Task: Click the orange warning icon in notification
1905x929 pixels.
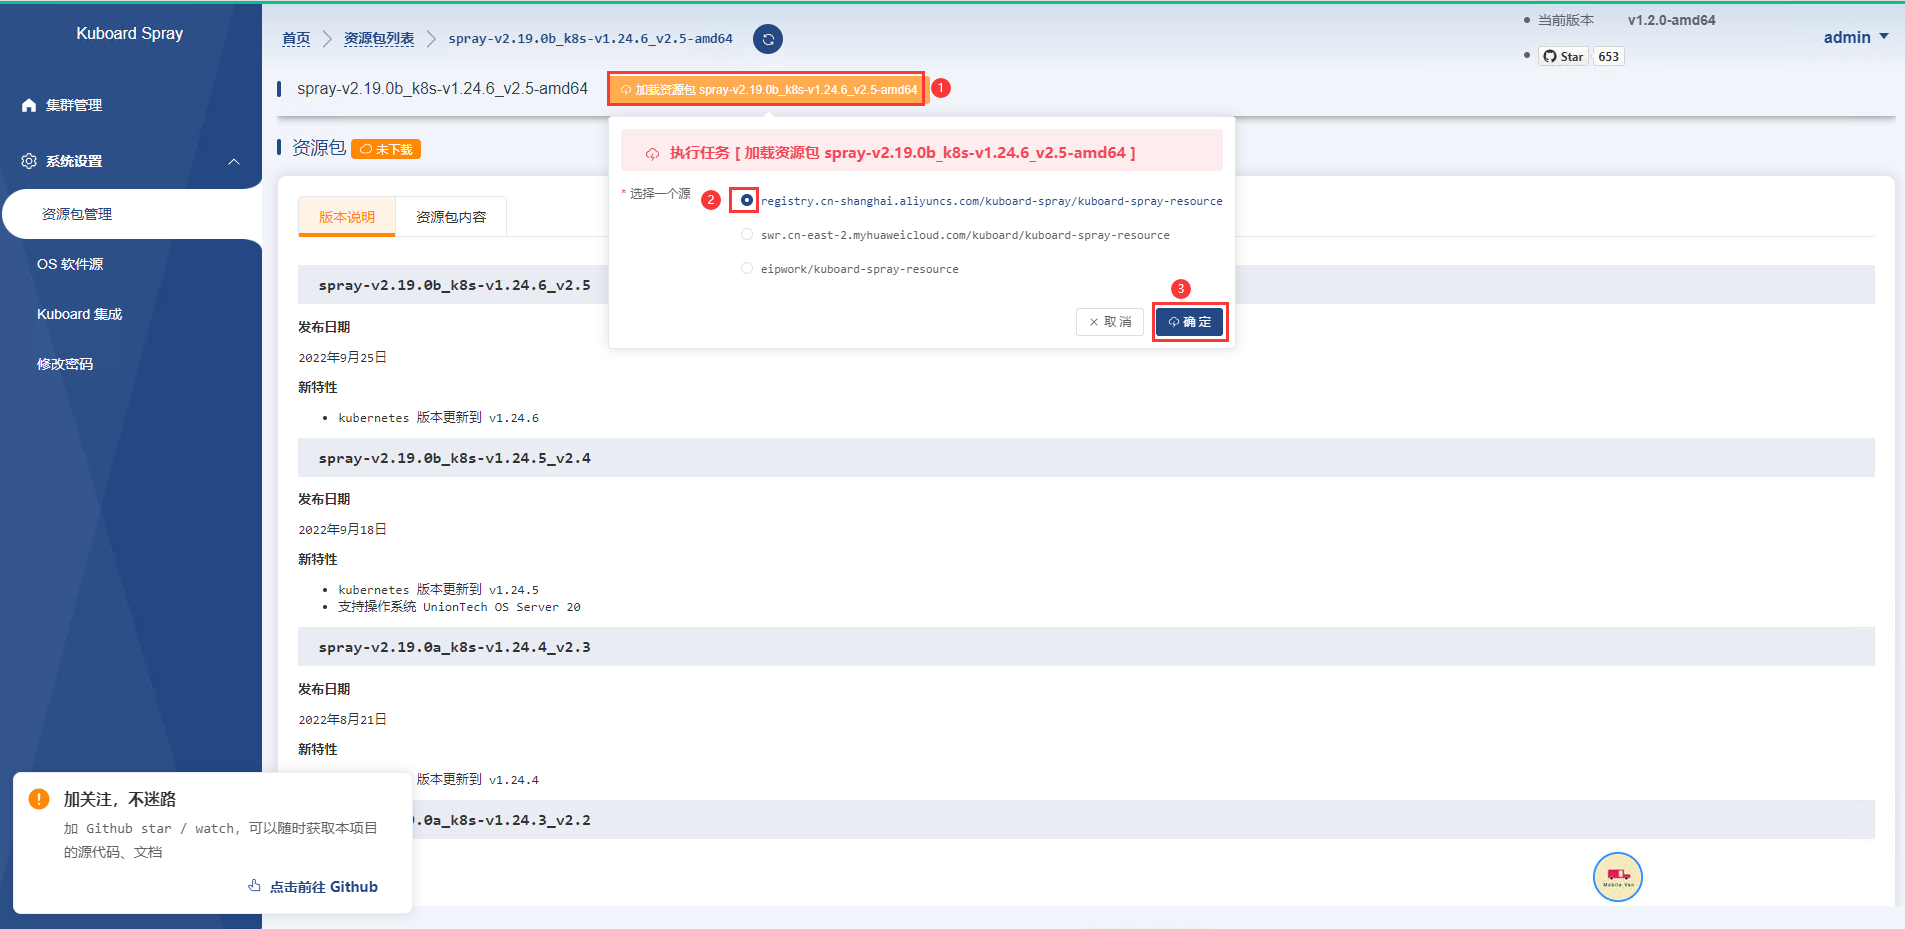Action: pos(39,799)
